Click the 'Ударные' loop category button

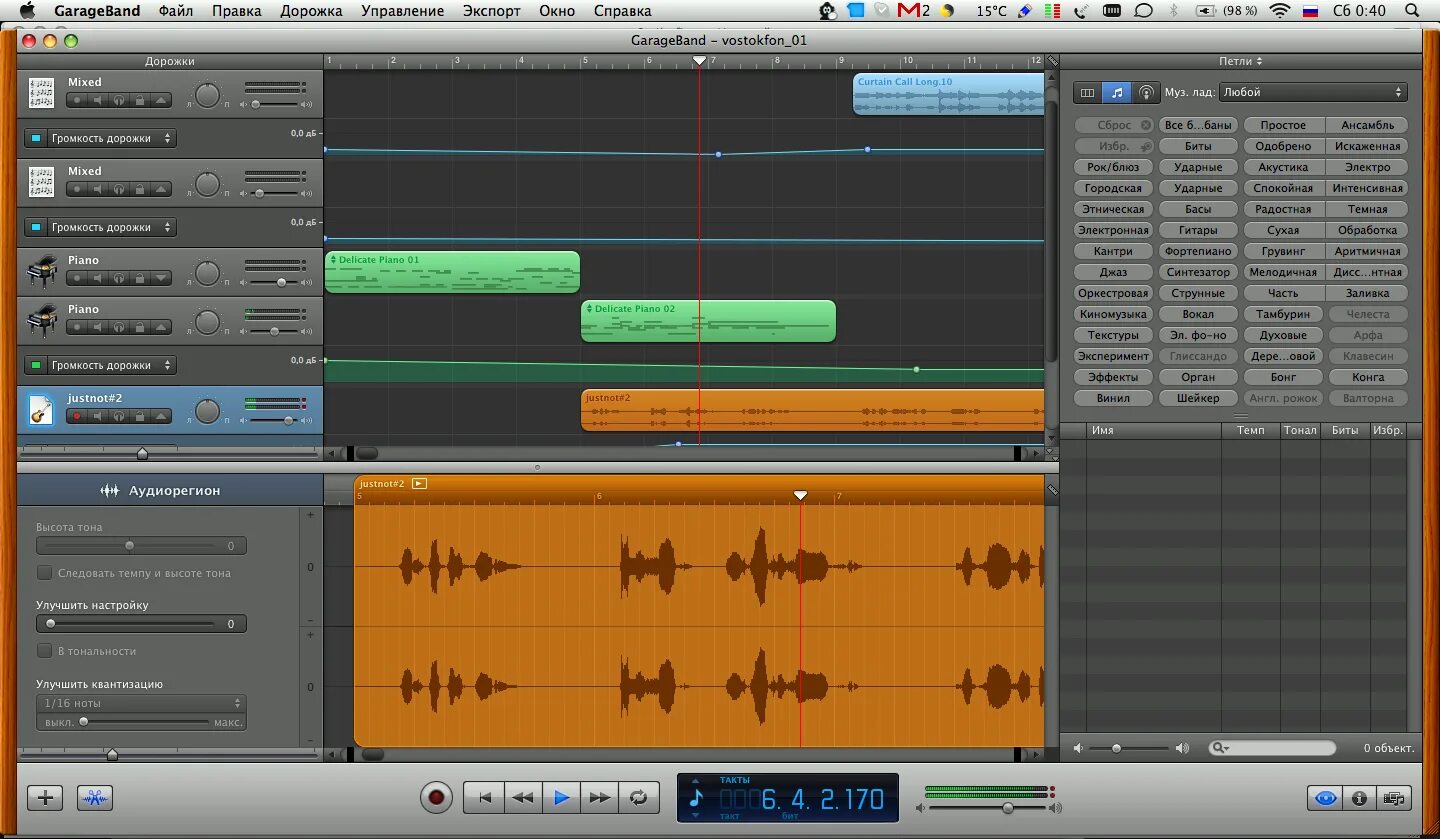1198,166
